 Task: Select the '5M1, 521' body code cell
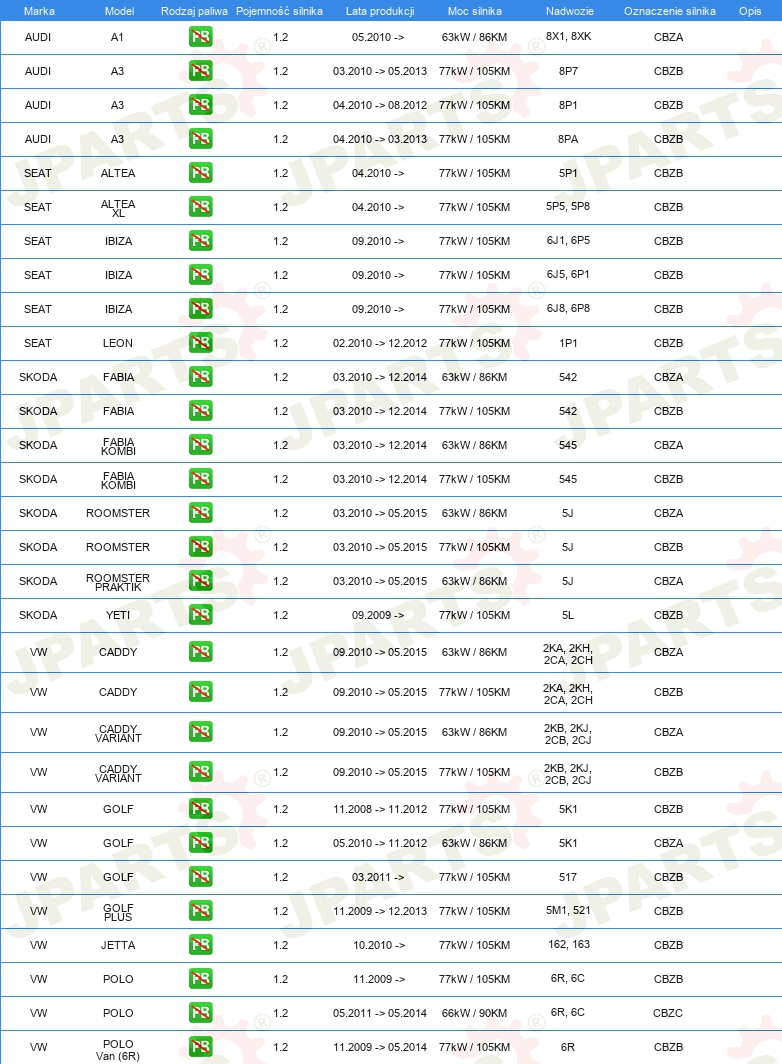pyautogui.click(x=568, y=911)
